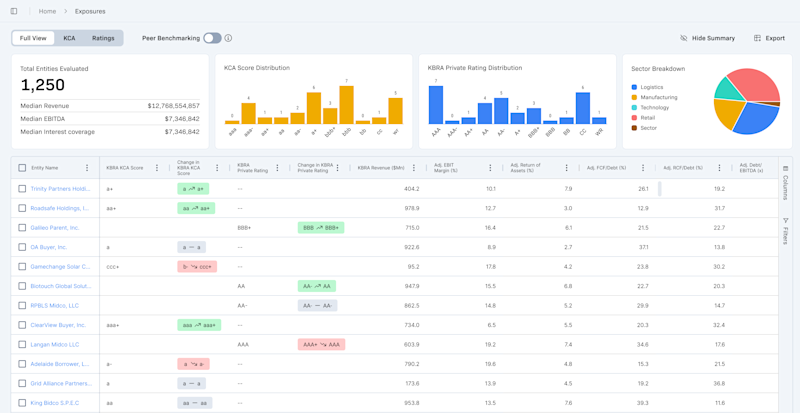Open KBRA Private Rating column menu
Image resolution: width=800 pixels, height=413 pixels.
point(277,168)
